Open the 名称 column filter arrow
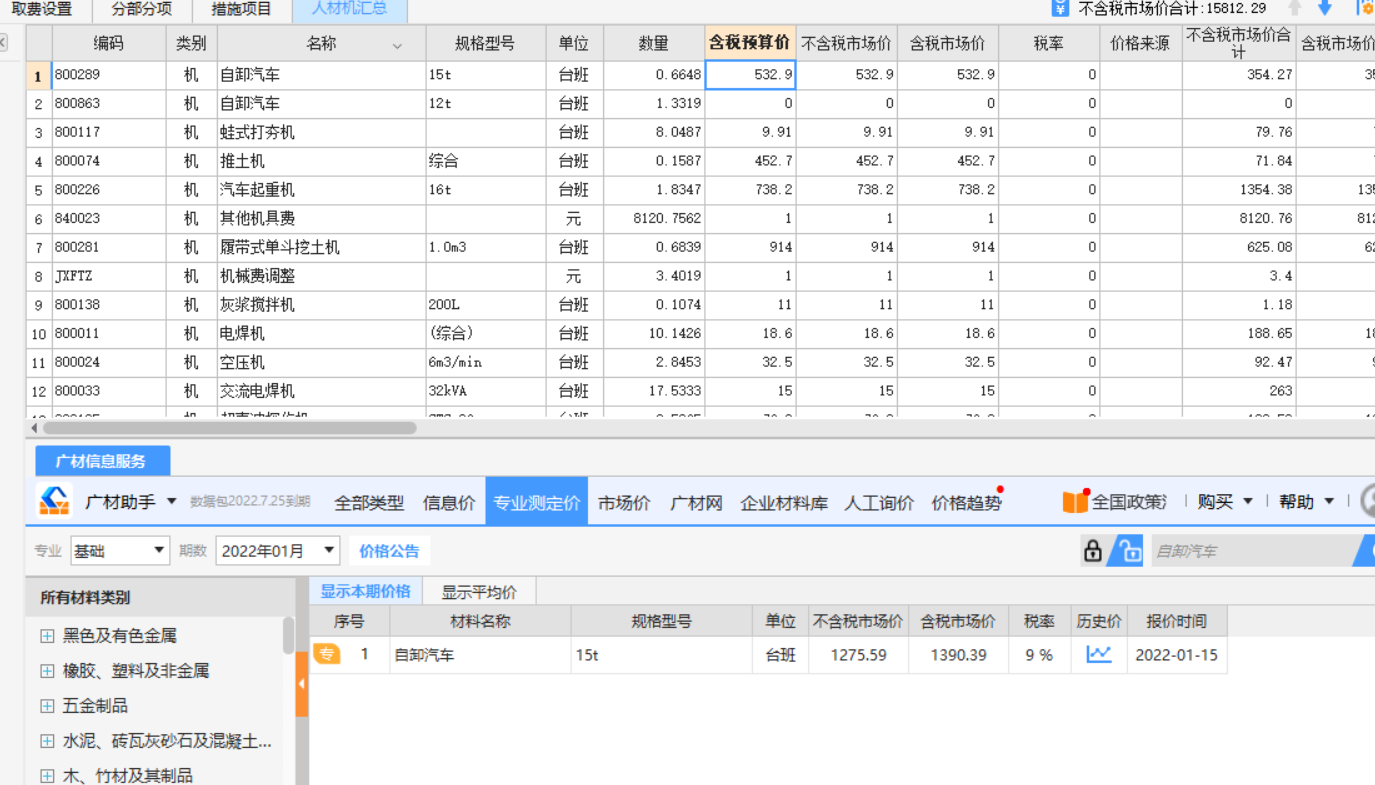 point(398,46)
